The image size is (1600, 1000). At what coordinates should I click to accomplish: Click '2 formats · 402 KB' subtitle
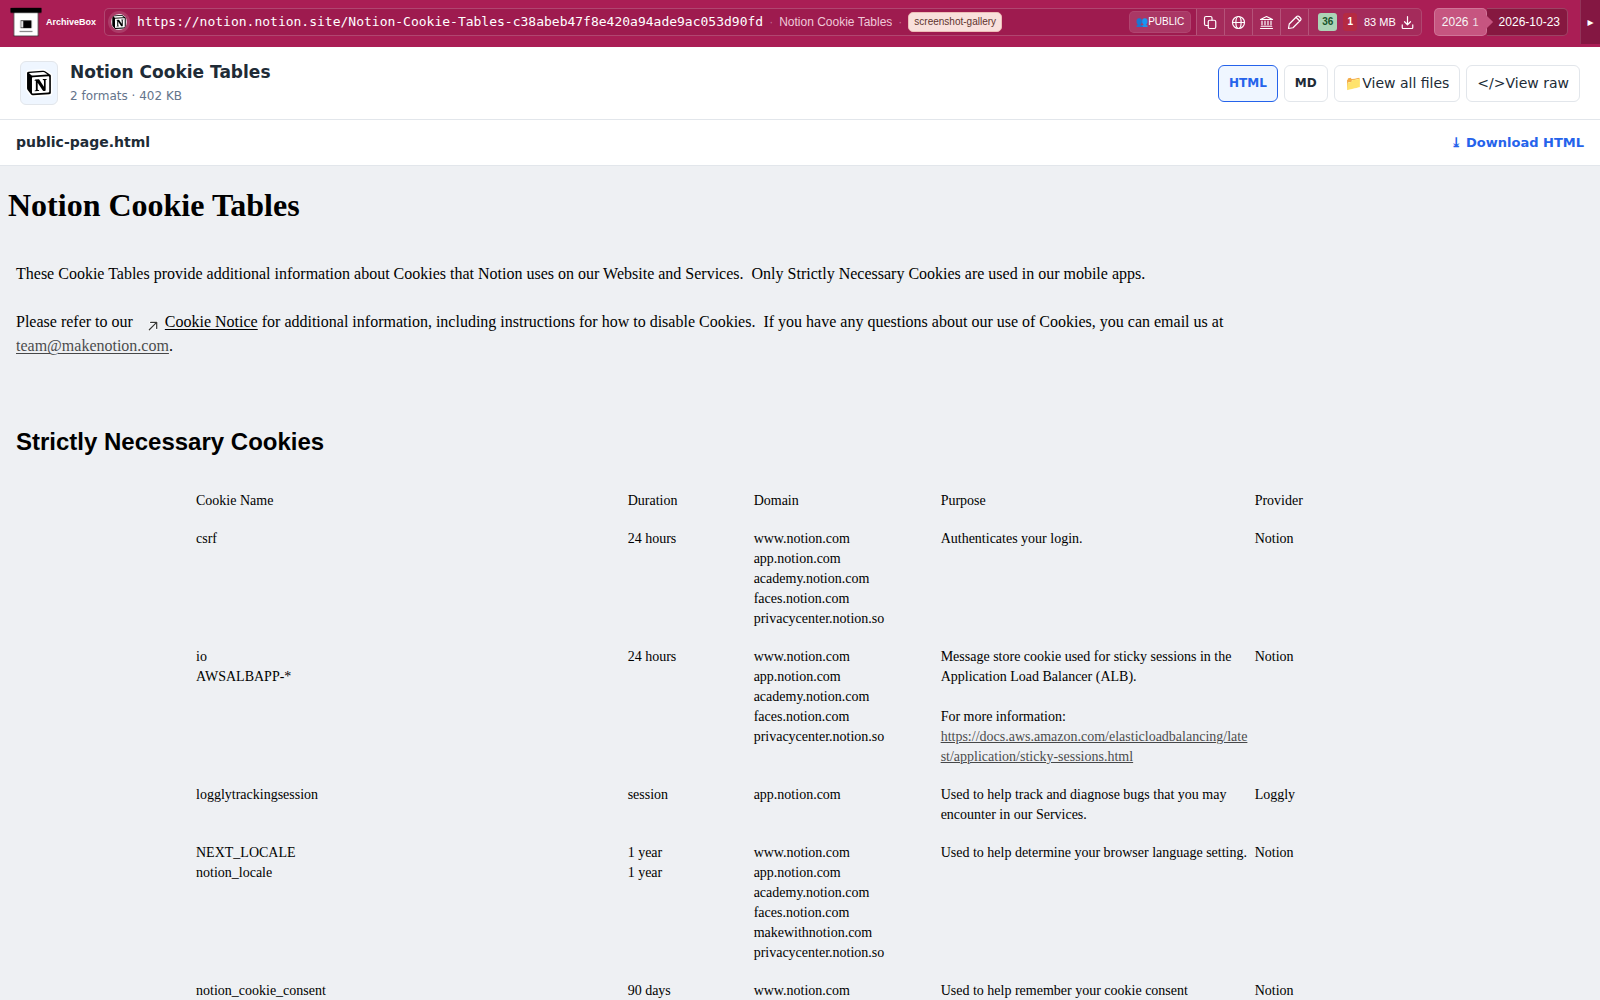pos(126,96)
